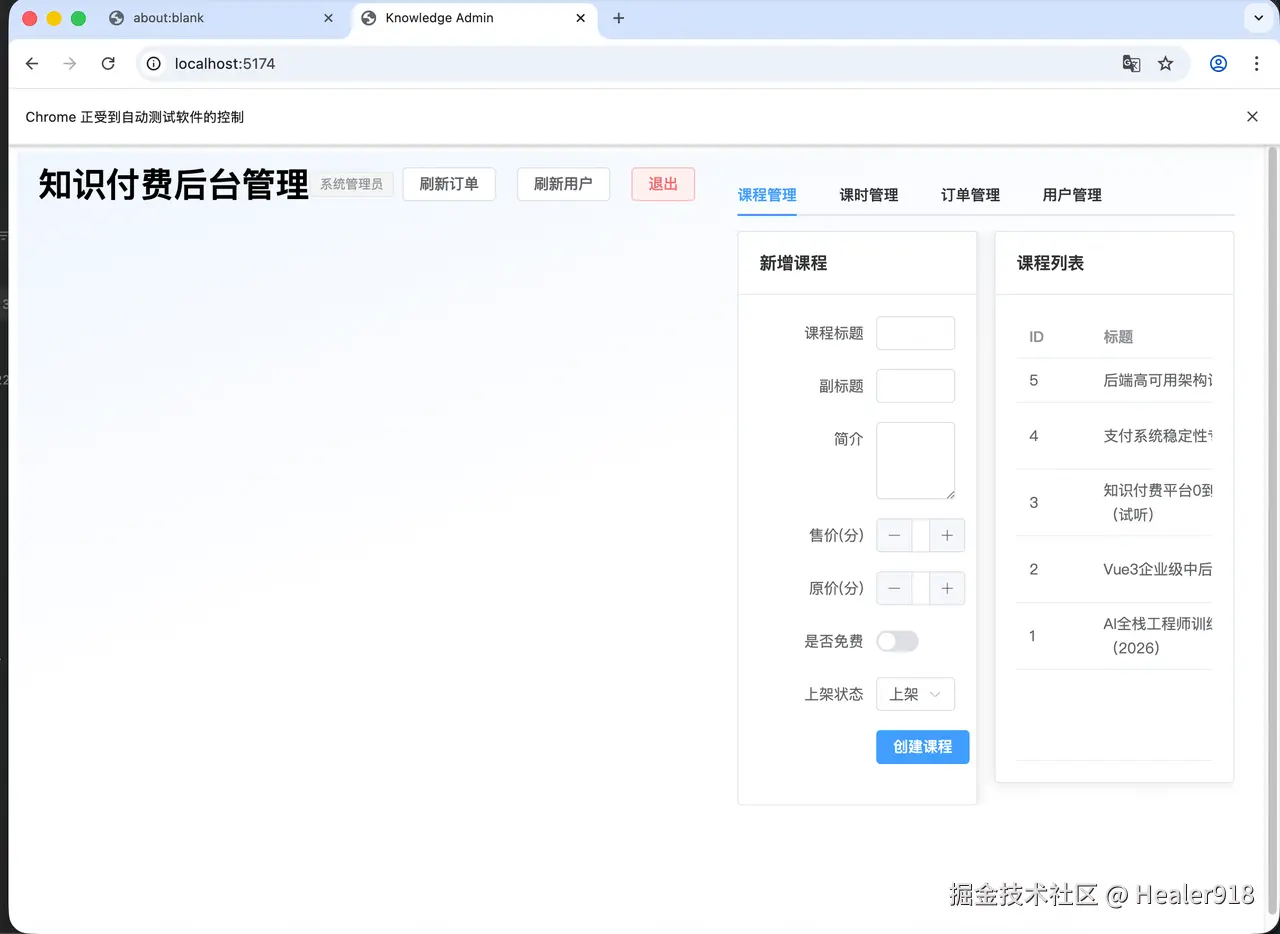Toggle the 是否免费 switch
Viewport: 1280px width, 934px height.
897,641
